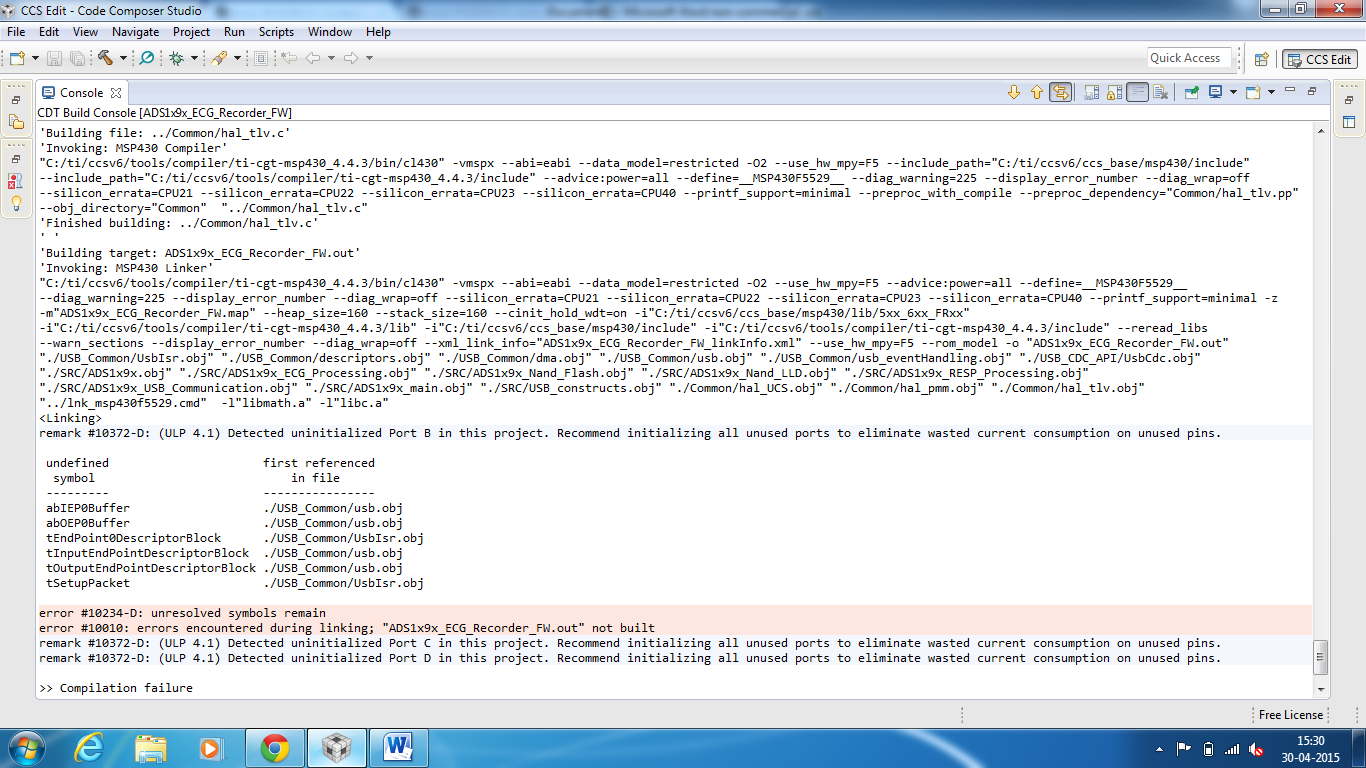Image resolution: width=1366 pixels, height=768 pixels.
Task: Expand the flashlight icon dropdown arrow
Action: click(x=237, y=59)
